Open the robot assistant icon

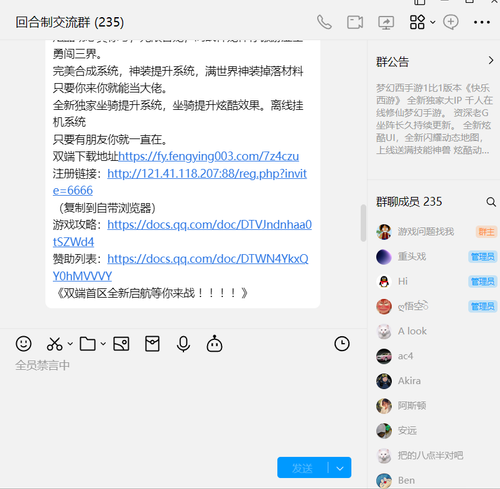point(214,344)
